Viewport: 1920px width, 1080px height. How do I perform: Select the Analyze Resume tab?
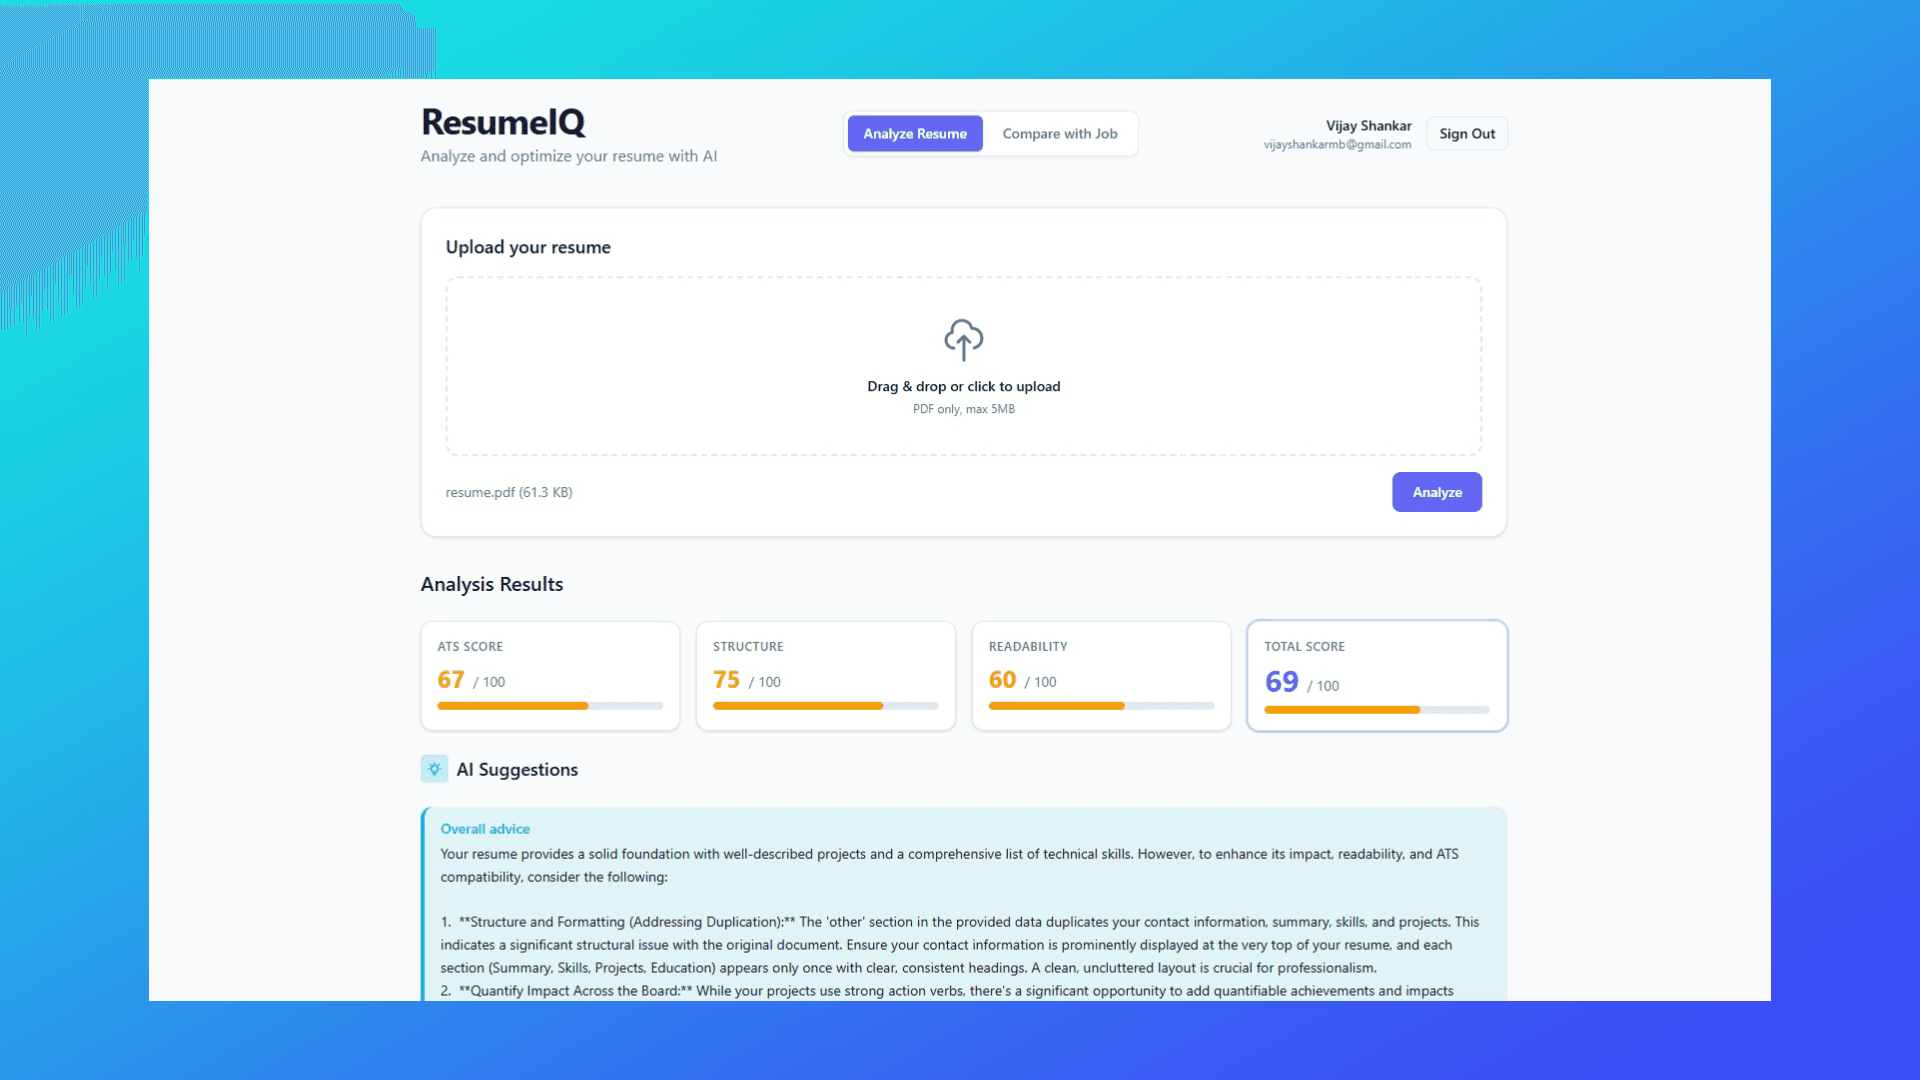pos(914,133)
